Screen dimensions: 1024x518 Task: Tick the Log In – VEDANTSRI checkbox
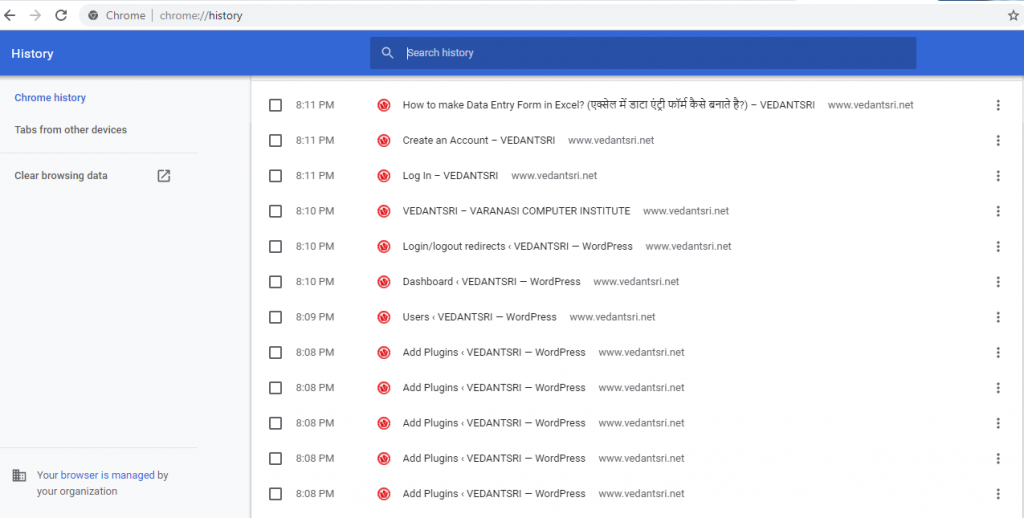coord(276,176)
